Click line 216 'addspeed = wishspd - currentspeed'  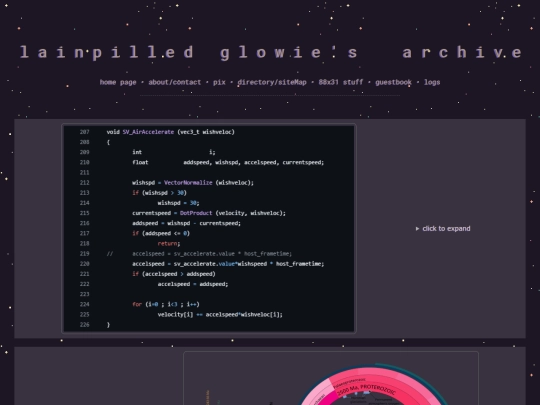(186, 223)
